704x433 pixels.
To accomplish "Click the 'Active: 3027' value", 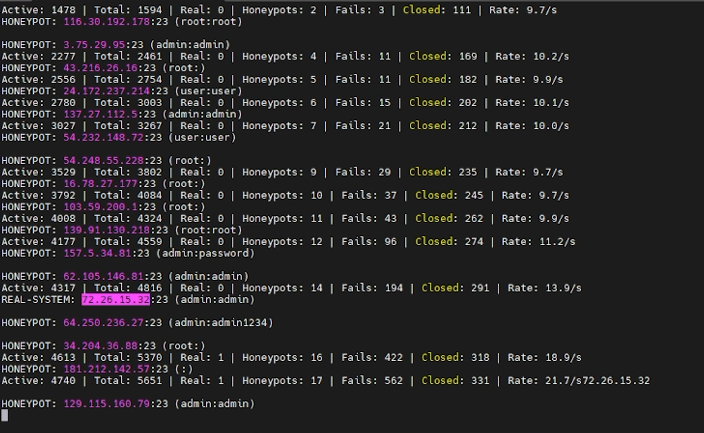I will 39,126.
